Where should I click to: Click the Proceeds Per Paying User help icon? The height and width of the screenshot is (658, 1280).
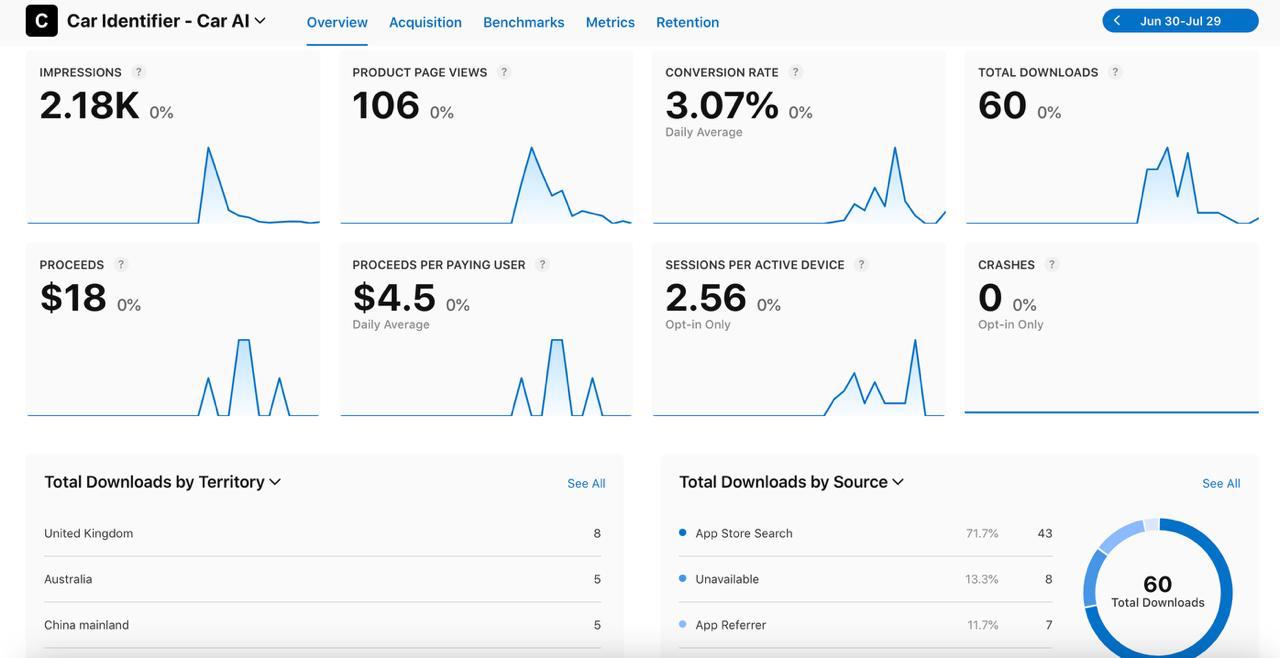click(542, 264)
